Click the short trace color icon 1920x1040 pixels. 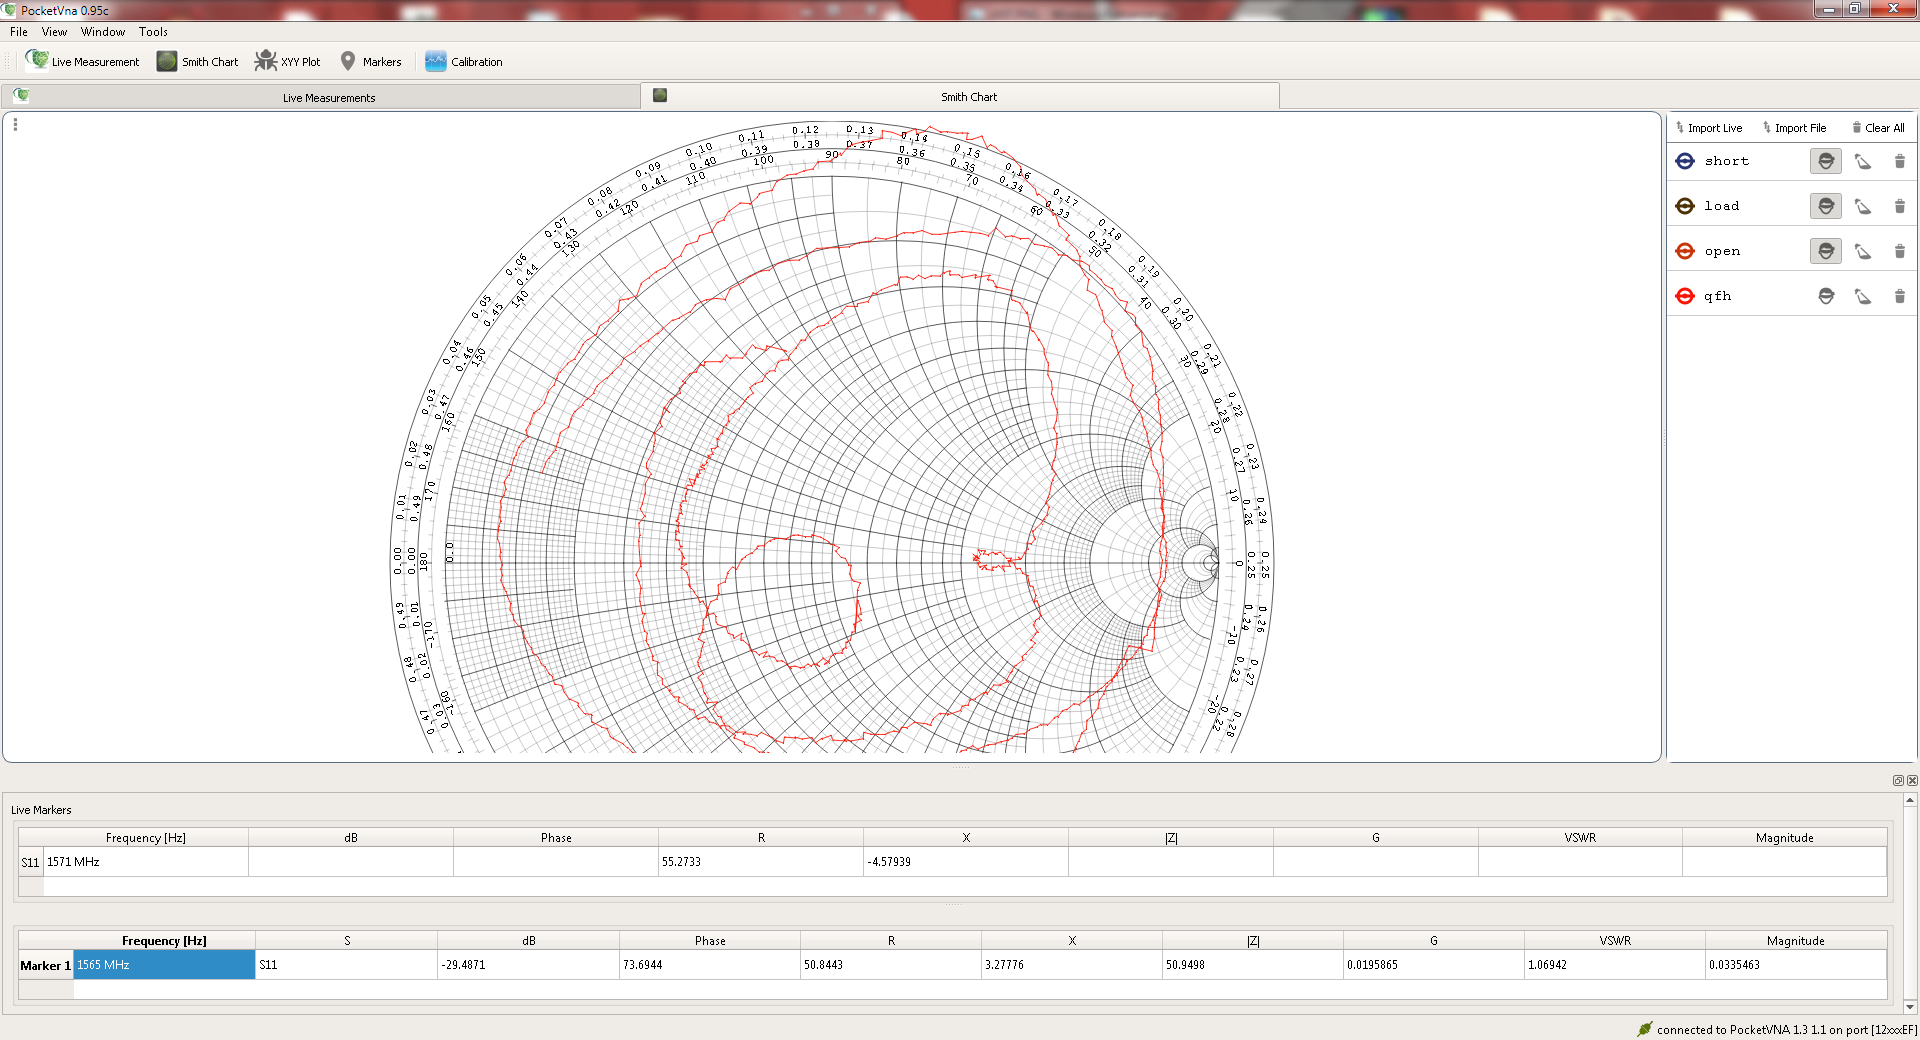pos(1685,161)
